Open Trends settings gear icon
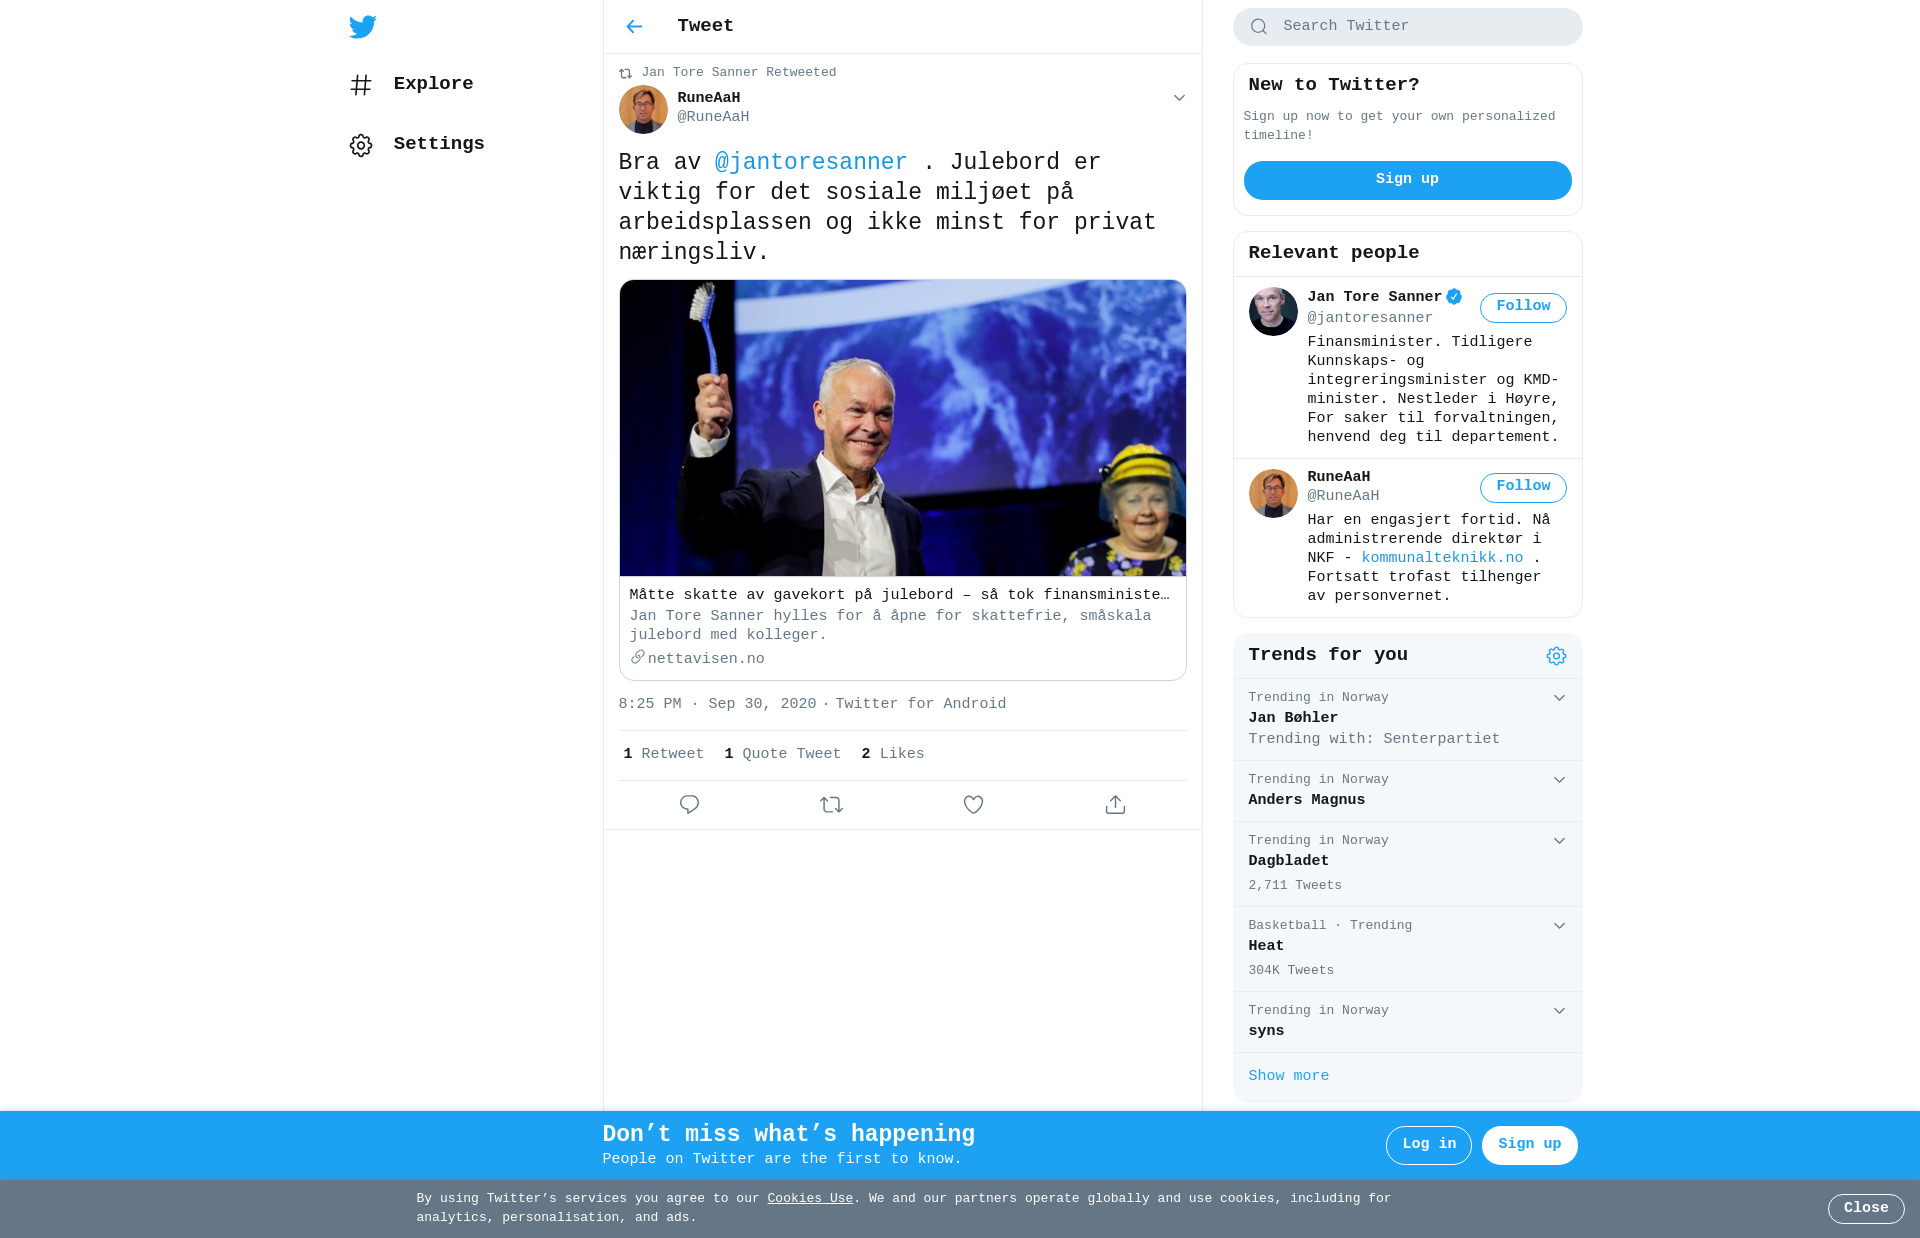The width and height of the screenshot is (1920, 1238). pos(1556,656)
